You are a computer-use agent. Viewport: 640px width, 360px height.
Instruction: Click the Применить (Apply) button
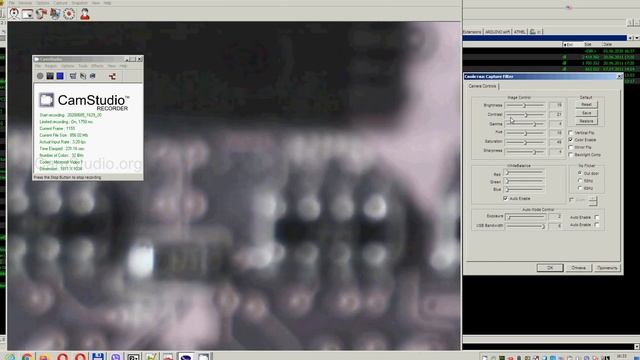(x=607, y=268)
